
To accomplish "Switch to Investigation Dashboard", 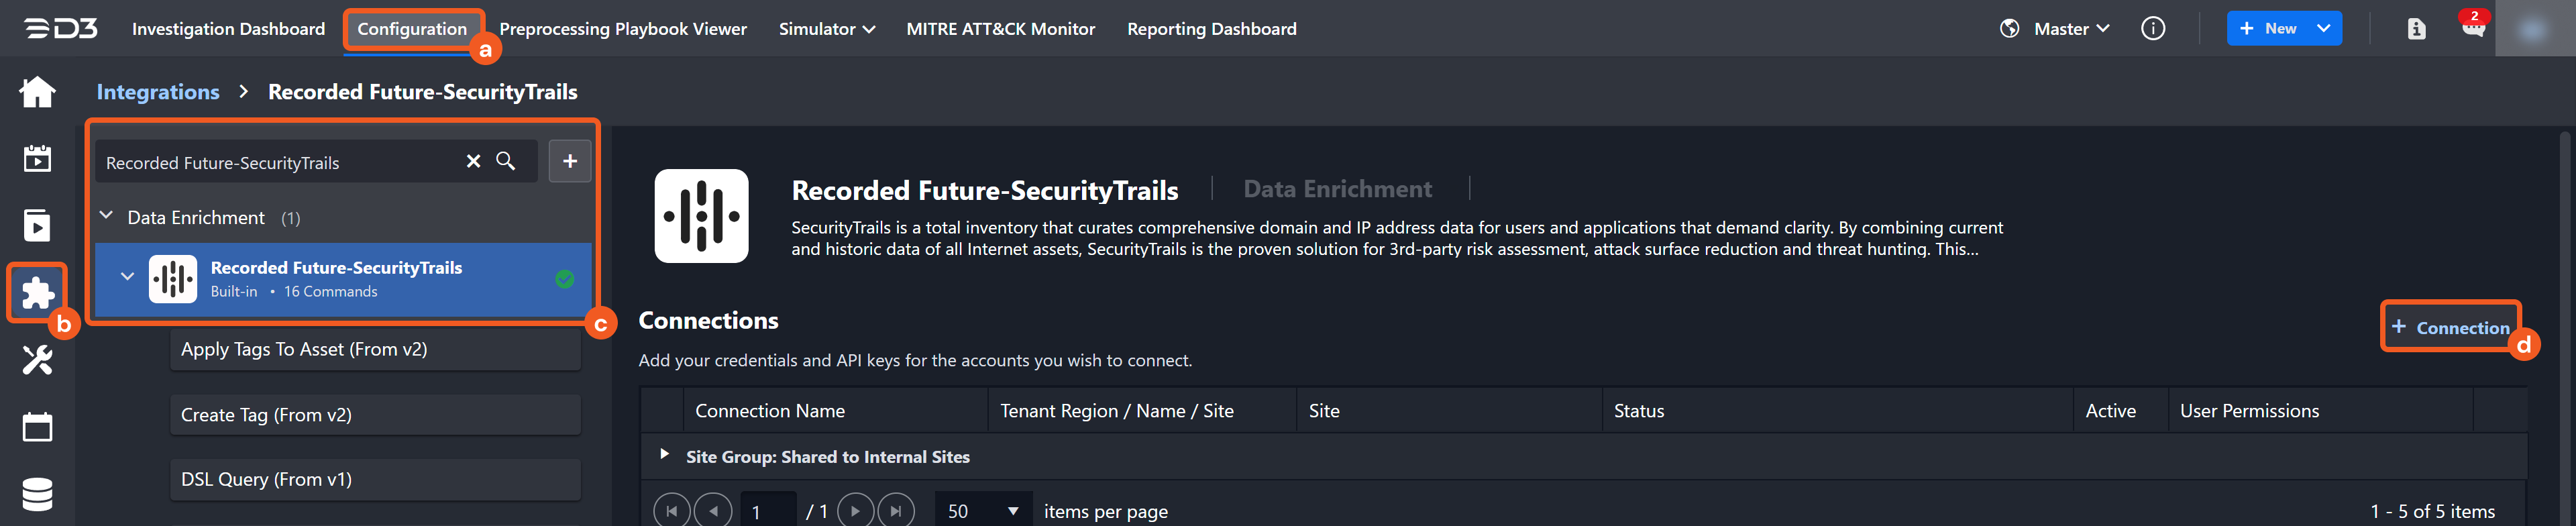I will point(228,29).
